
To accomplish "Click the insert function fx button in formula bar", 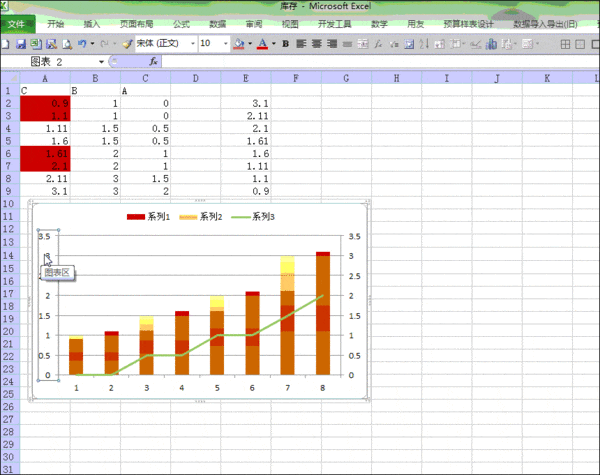I will point(154,62).
